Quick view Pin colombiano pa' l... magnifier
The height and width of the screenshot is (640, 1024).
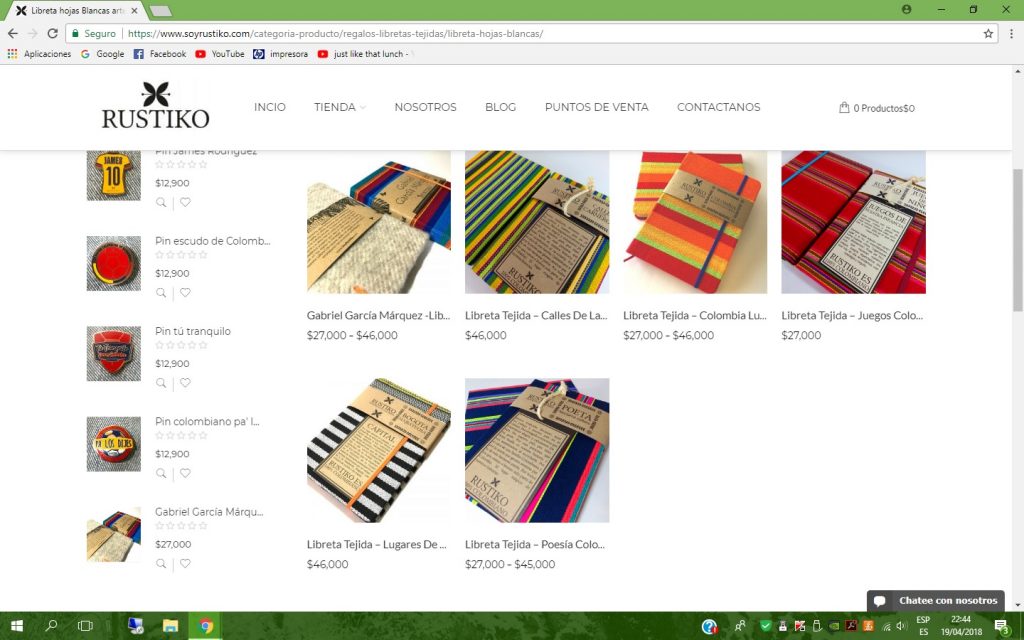[161, 473]
